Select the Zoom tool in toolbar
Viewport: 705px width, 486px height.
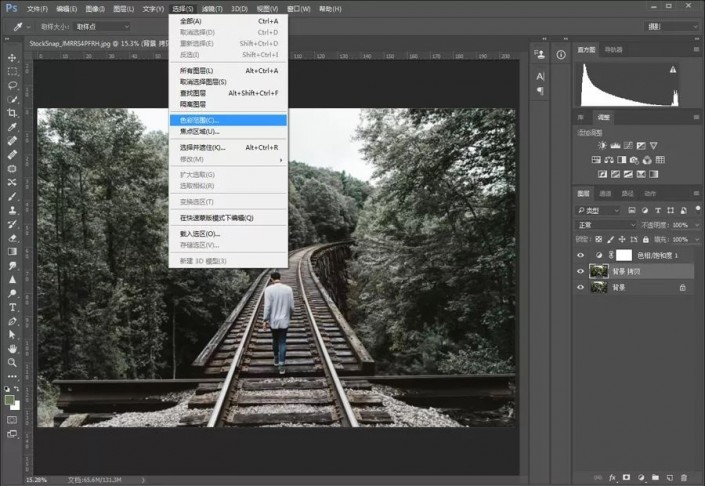pos(12,362)
